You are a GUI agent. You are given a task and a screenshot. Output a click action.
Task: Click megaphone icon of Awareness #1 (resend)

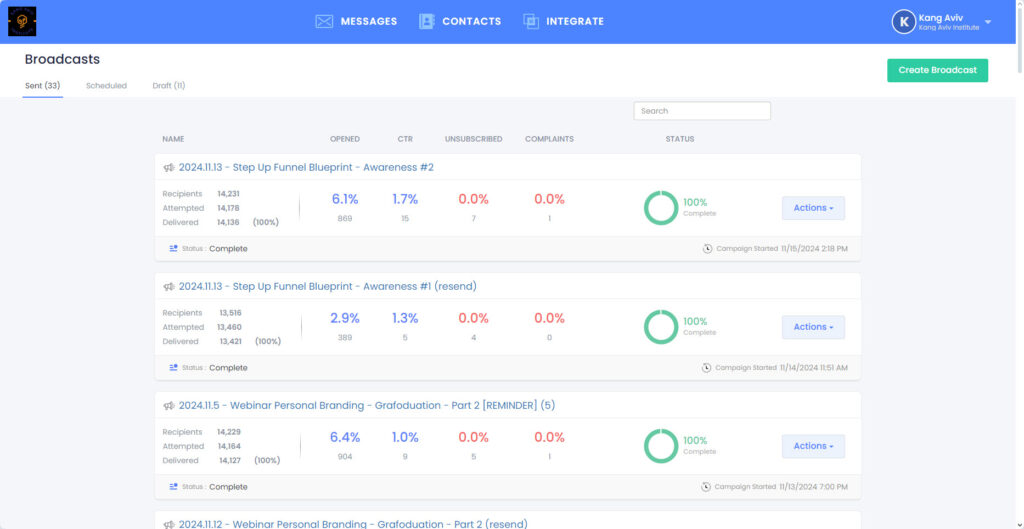pyautogui.click(x=169, y=287)
